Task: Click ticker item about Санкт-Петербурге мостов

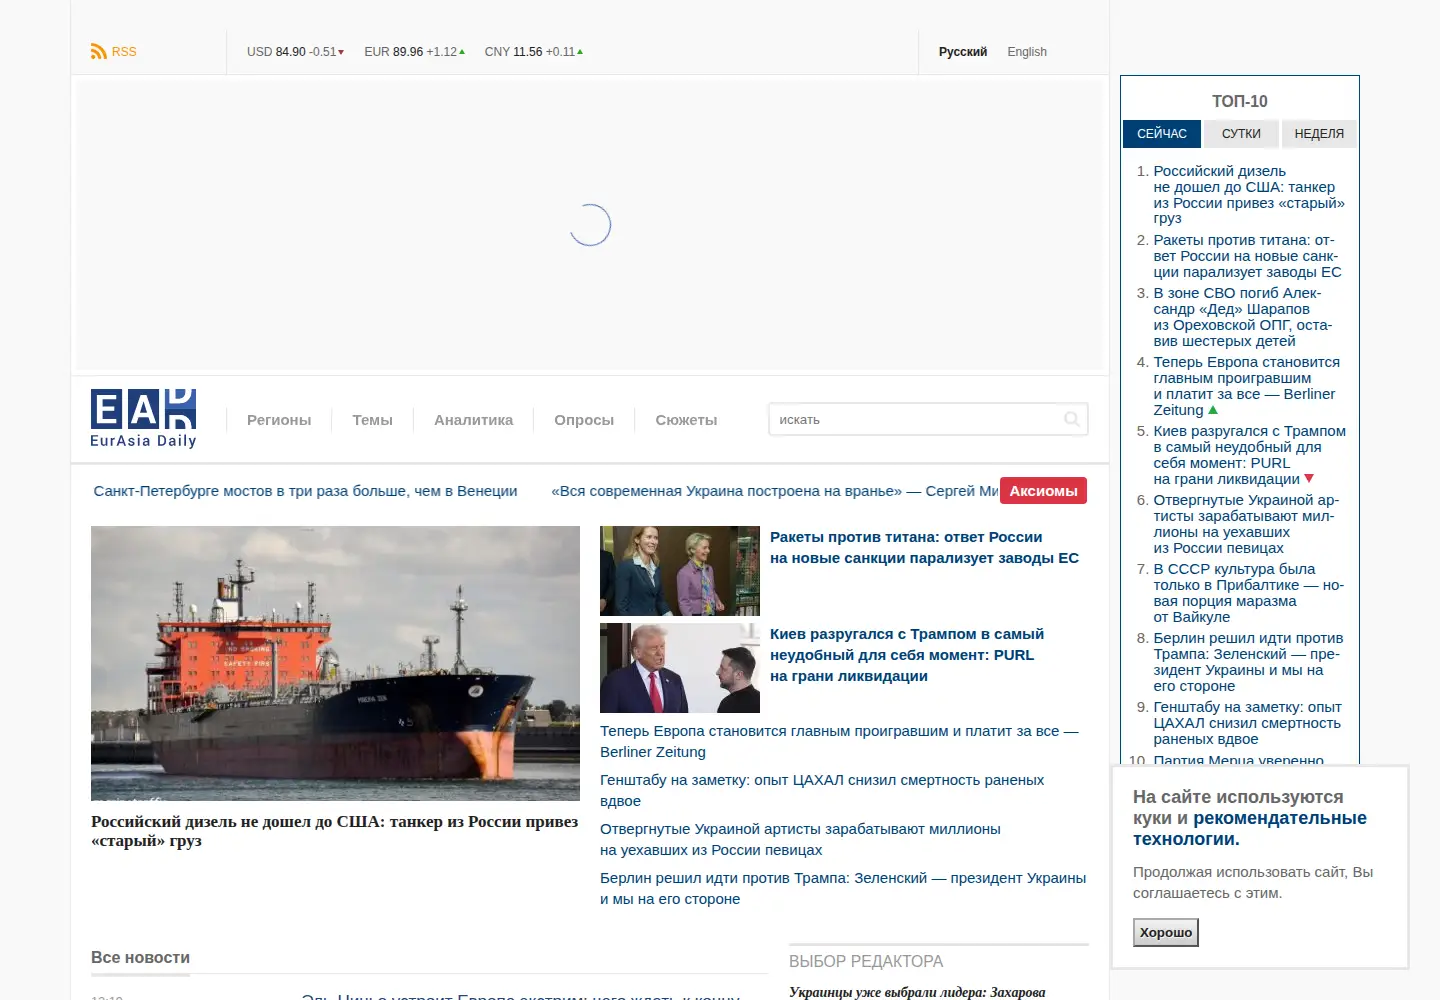Action: click(305, 491)
